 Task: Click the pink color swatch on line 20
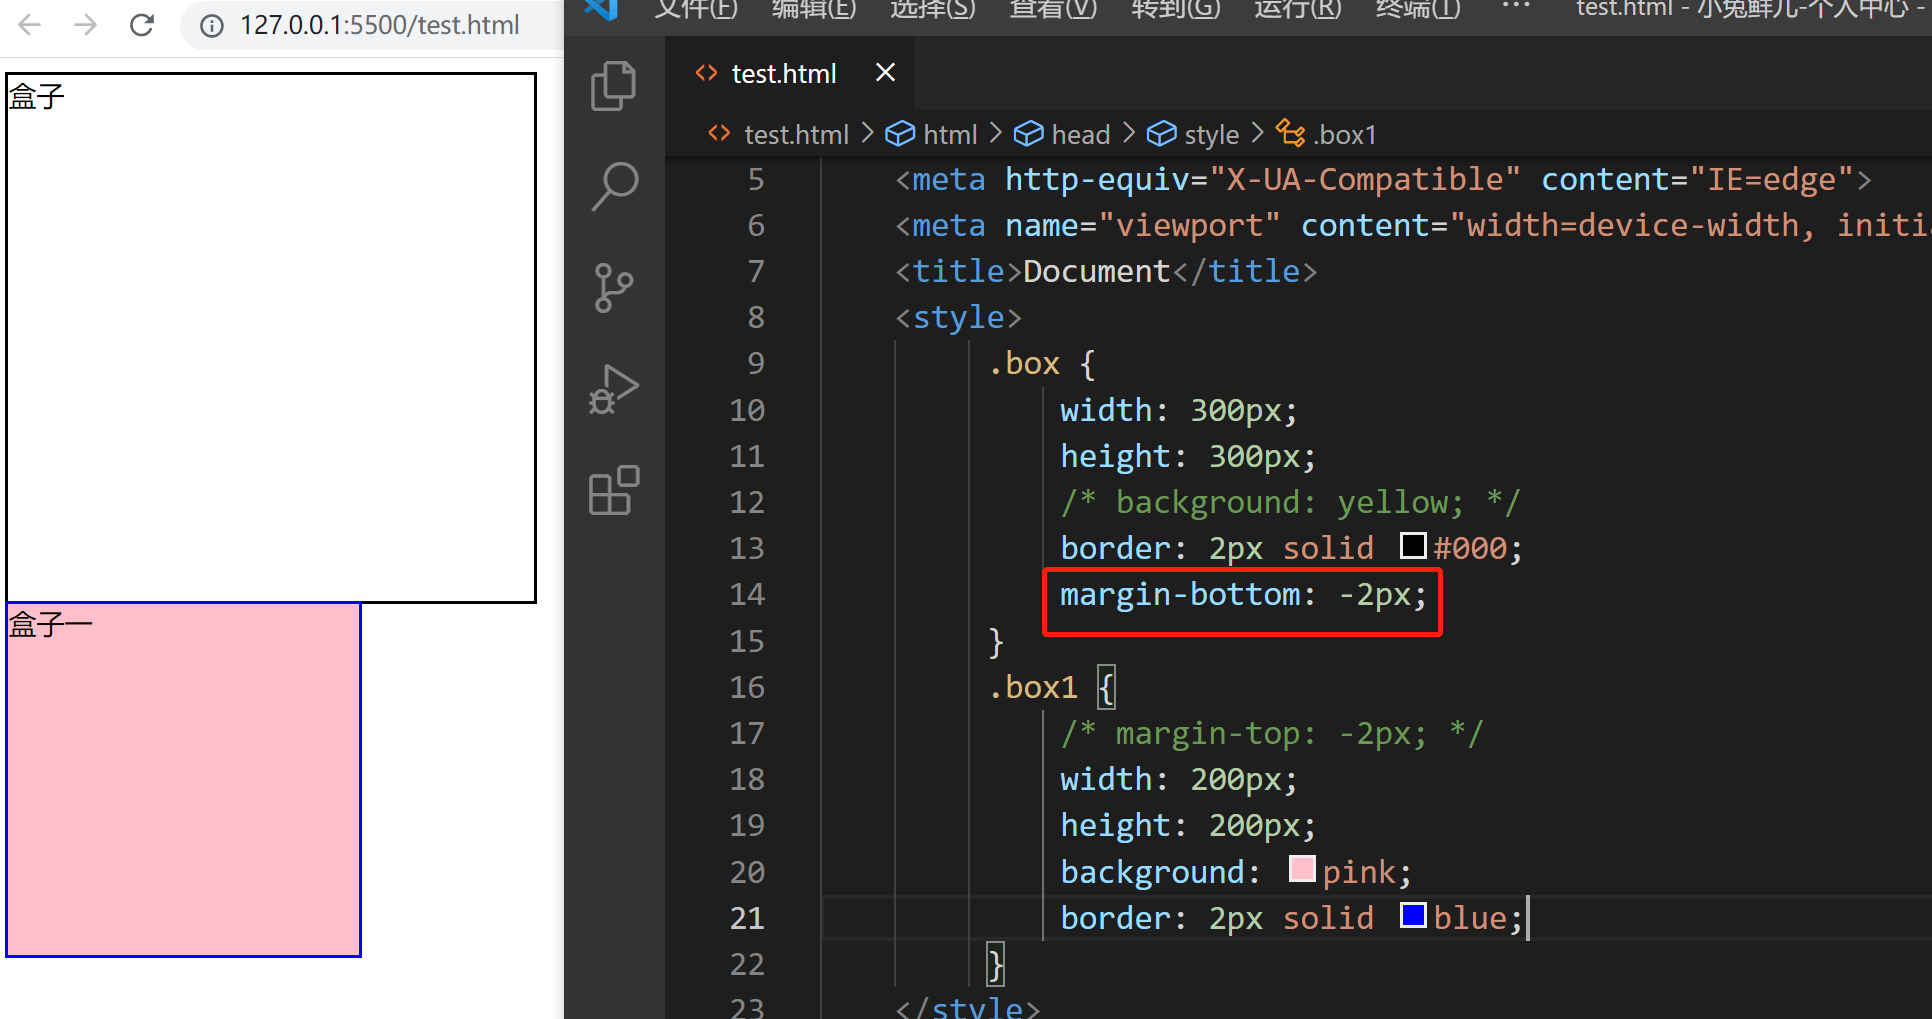pyautogui.click(x=1301, y=869)
